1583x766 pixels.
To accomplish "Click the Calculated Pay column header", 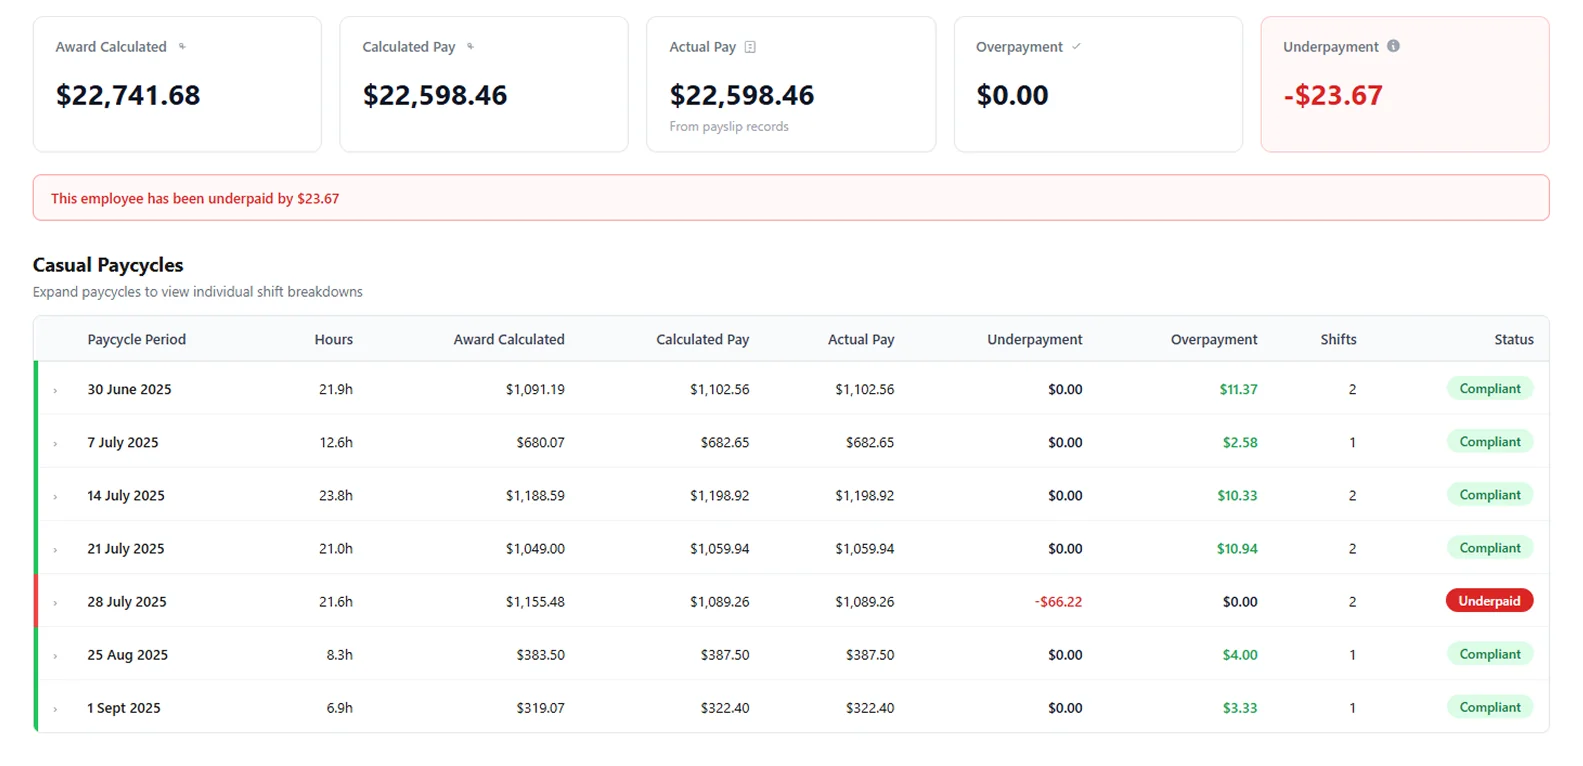I will click(703, 340).
